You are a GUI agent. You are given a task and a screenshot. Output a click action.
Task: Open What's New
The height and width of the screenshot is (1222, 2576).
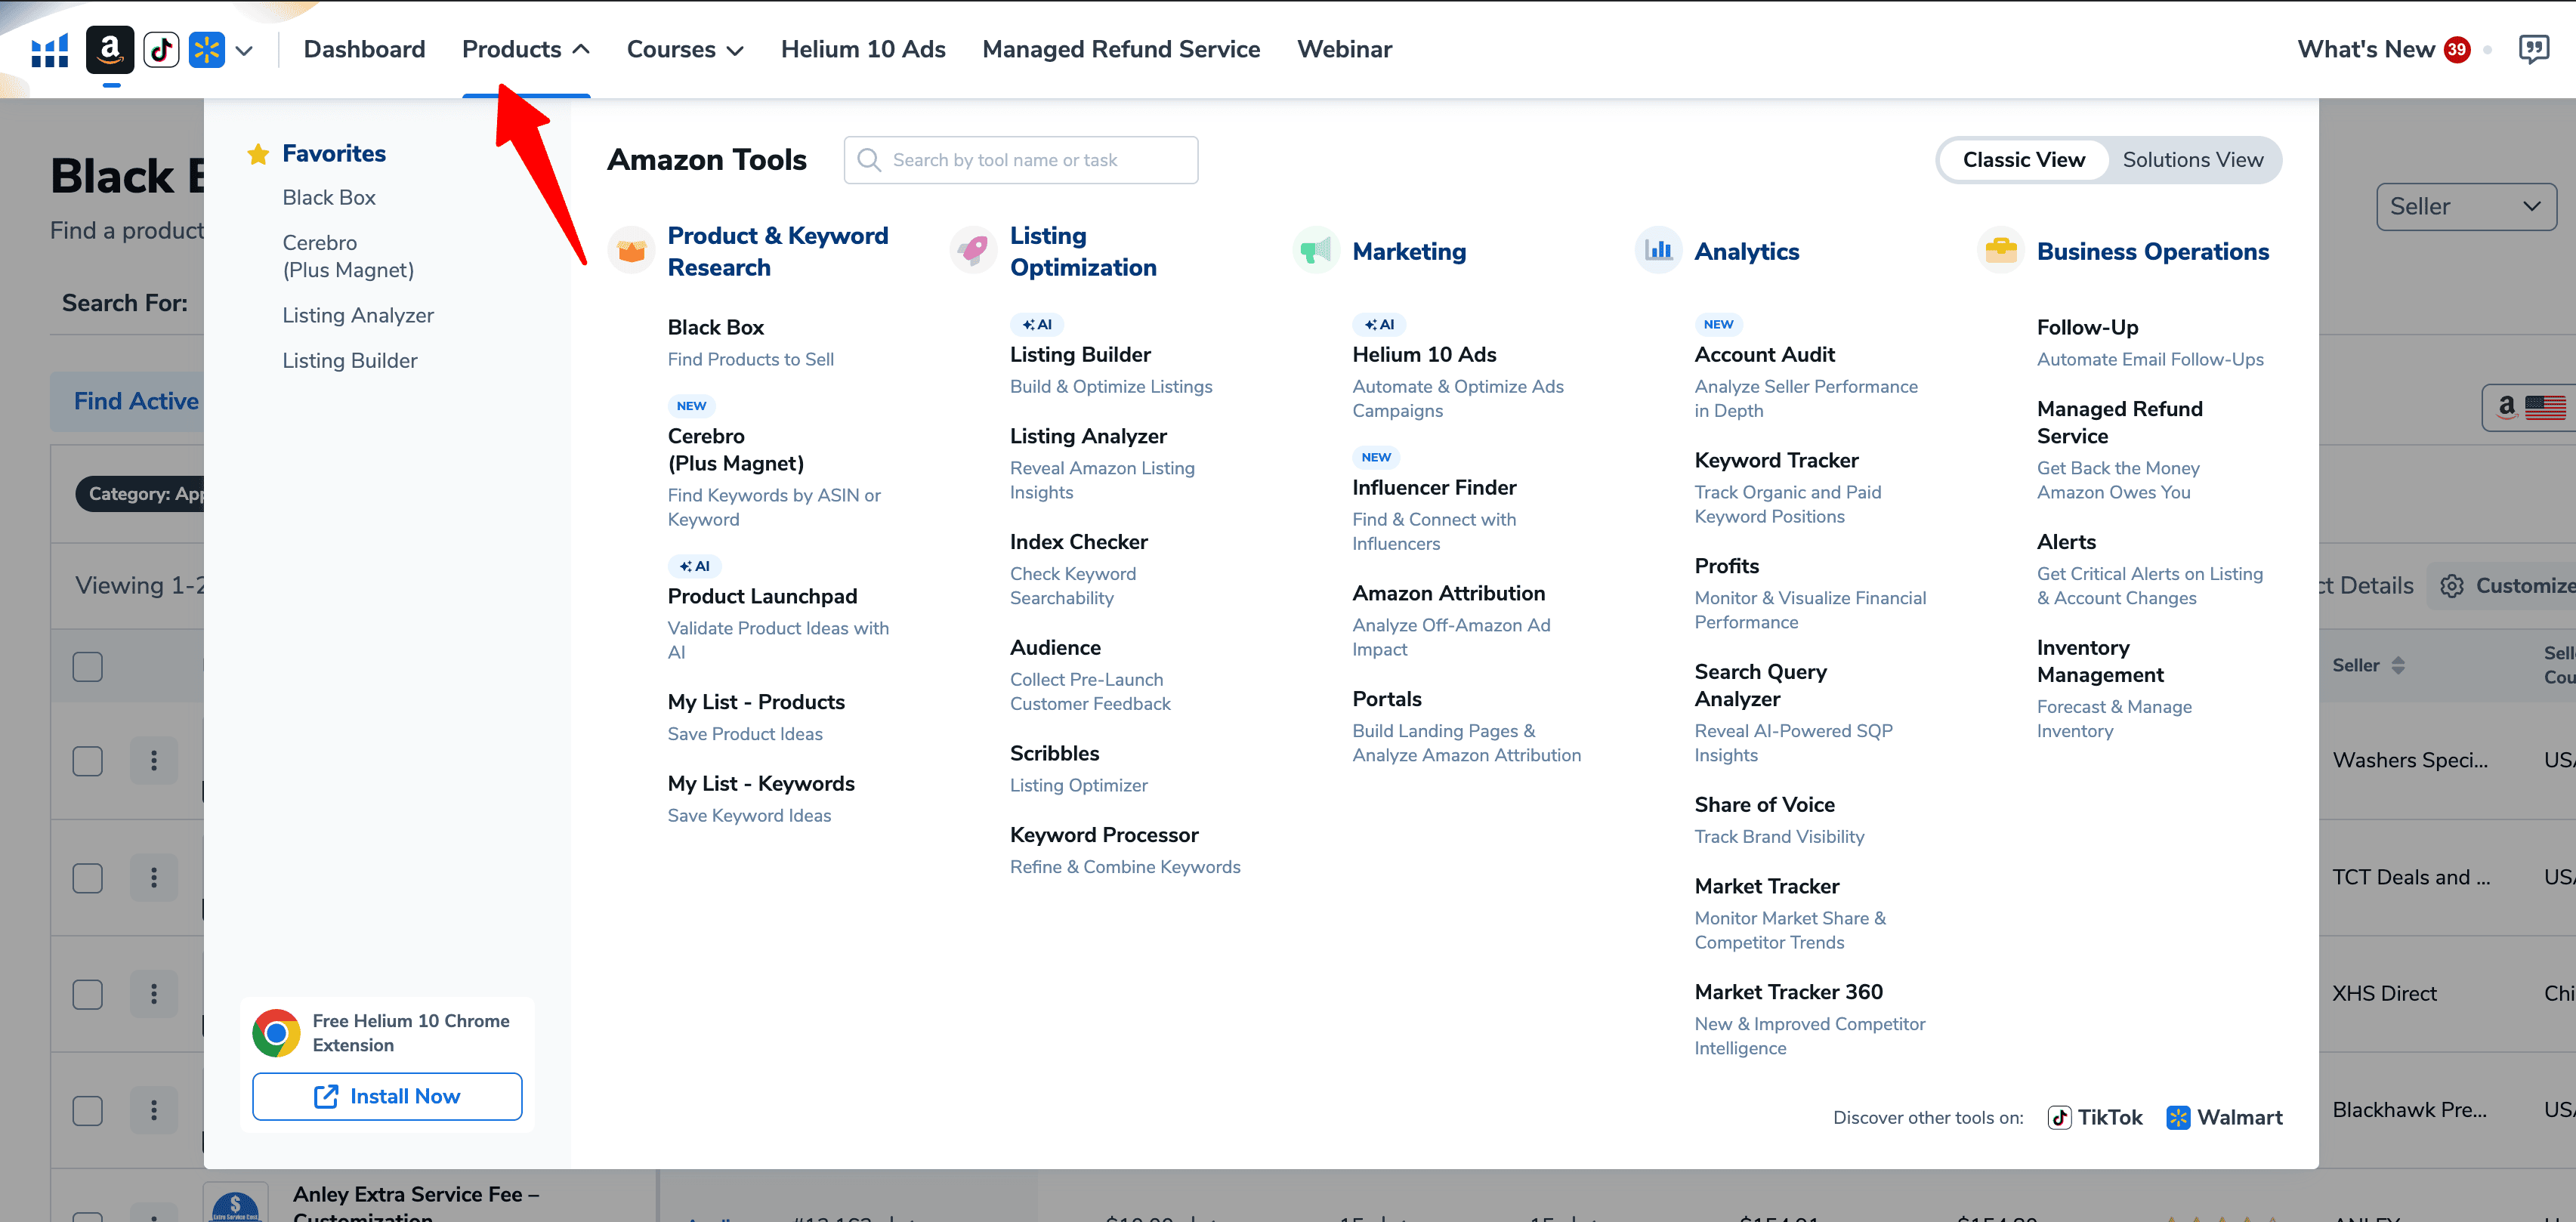click(2366, 49)
